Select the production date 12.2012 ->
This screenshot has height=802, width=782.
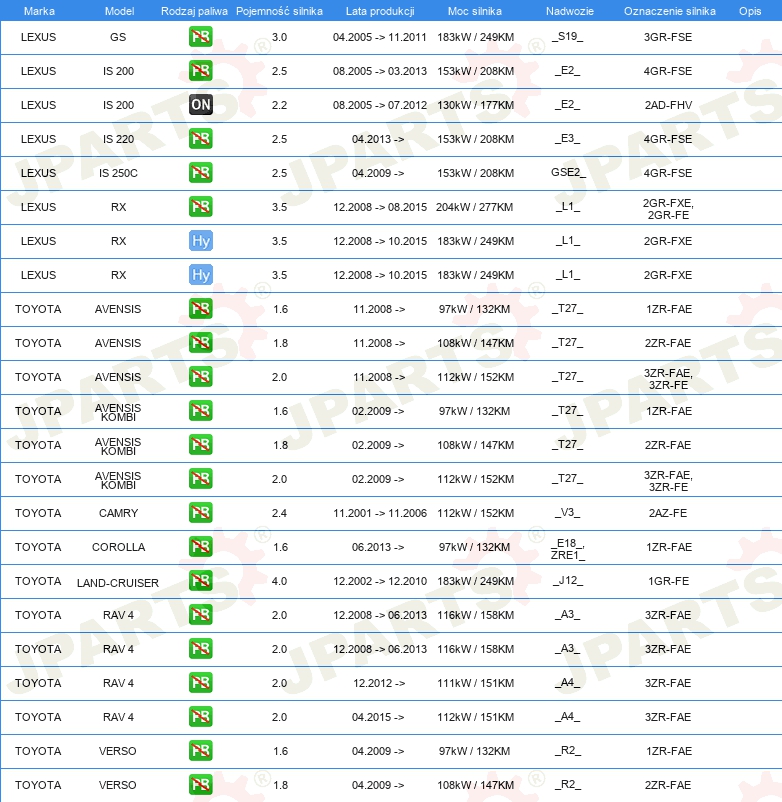coord(379,683)
